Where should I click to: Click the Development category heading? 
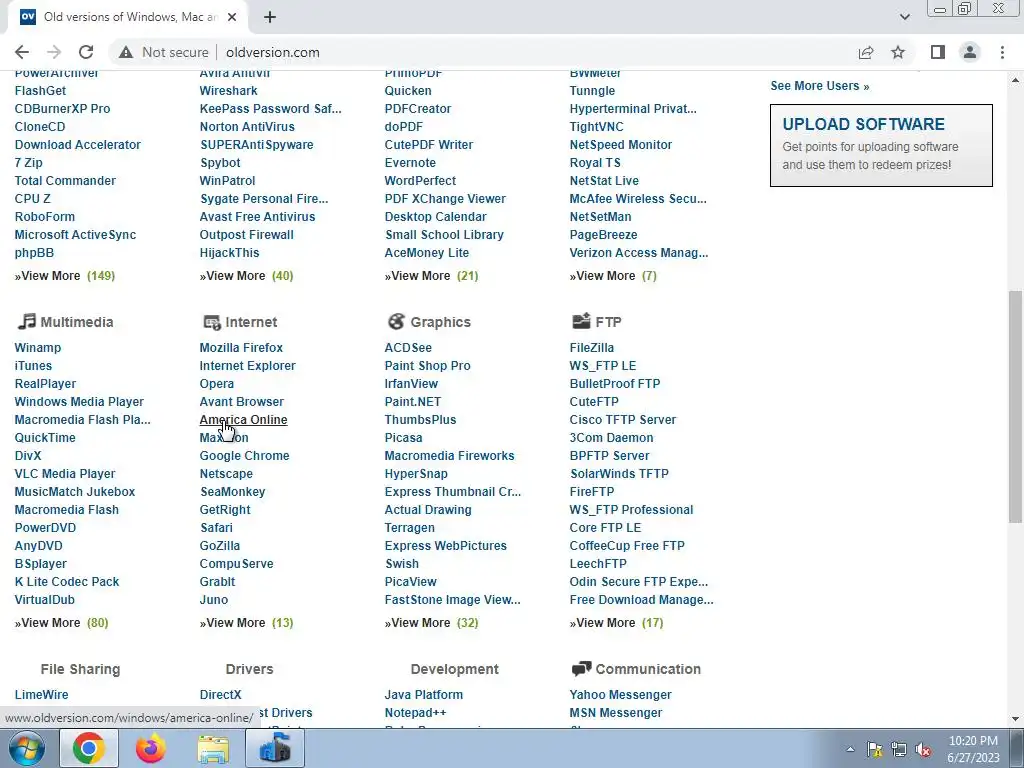(455, 669)
